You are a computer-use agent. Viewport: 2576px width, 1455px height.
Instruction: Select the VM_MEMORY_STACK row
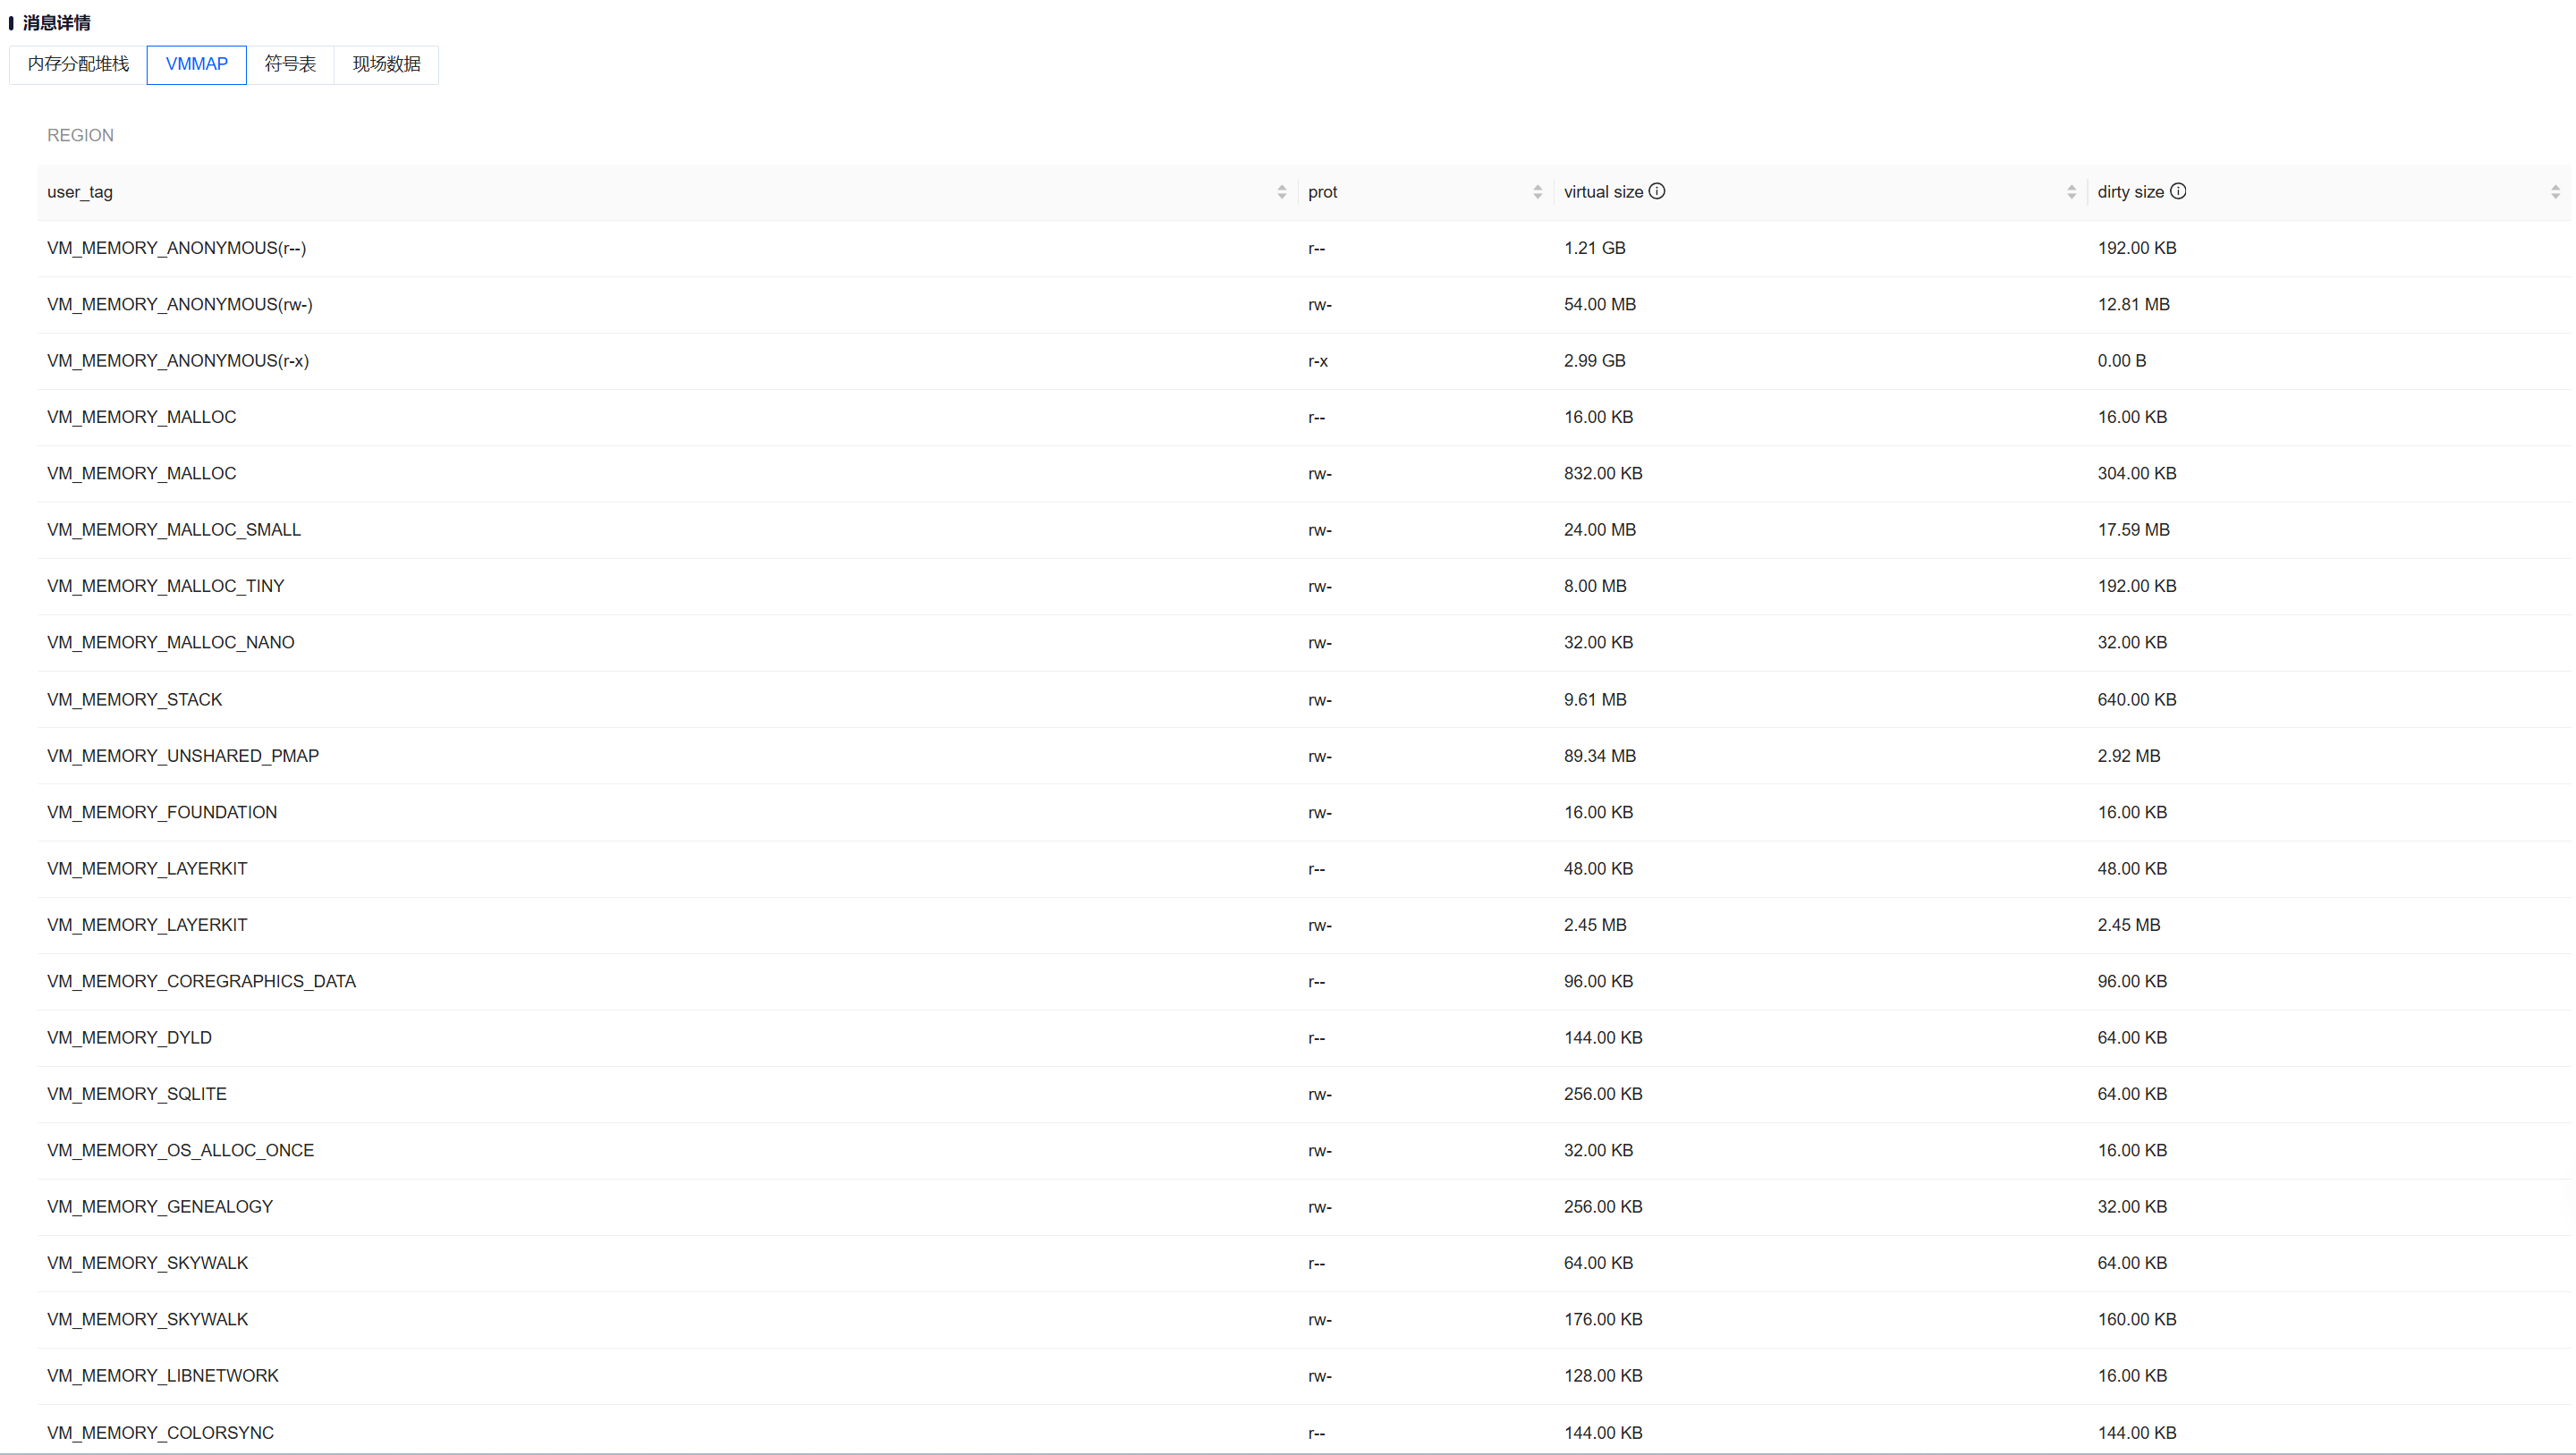(134, 699)
